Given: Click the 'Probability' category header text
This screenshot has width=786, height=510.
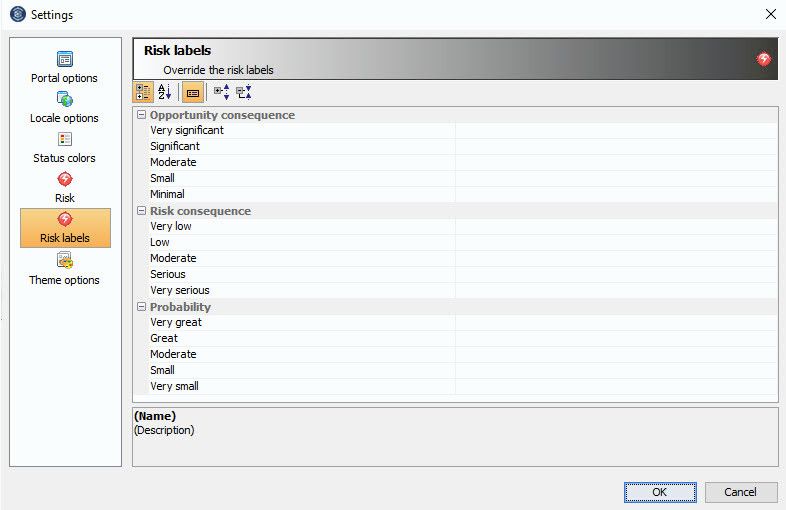Looking at the screenshot, I should point(180,307).
